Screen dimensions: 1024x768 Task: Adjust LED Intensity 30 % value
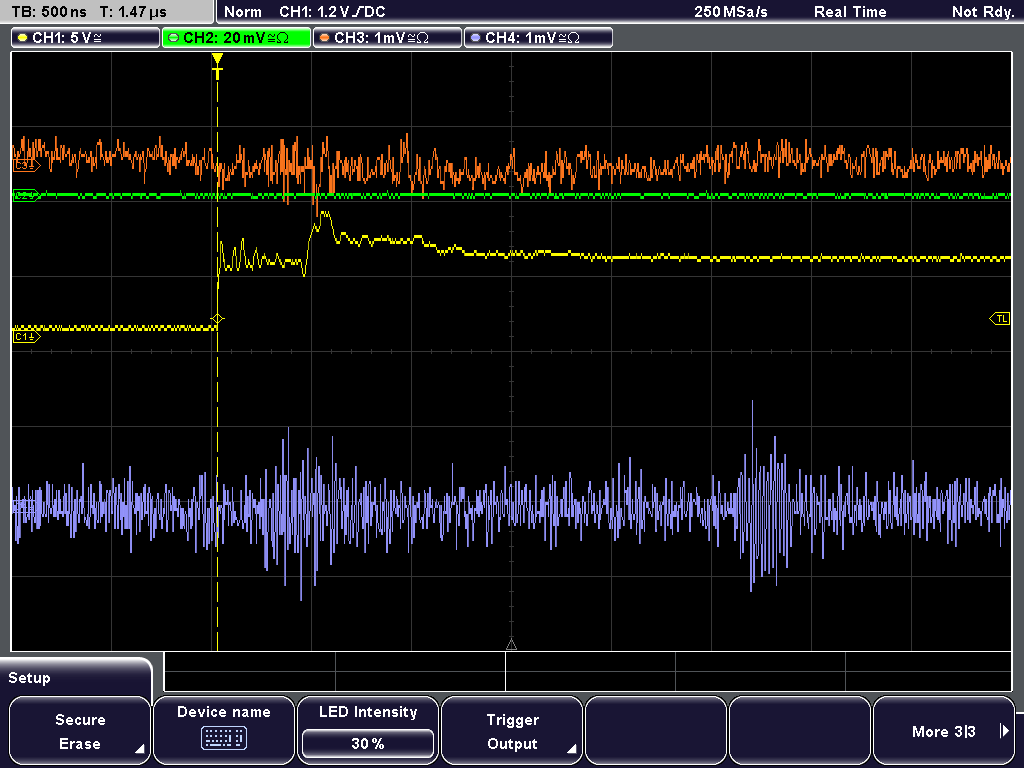(x=368, y=743)
